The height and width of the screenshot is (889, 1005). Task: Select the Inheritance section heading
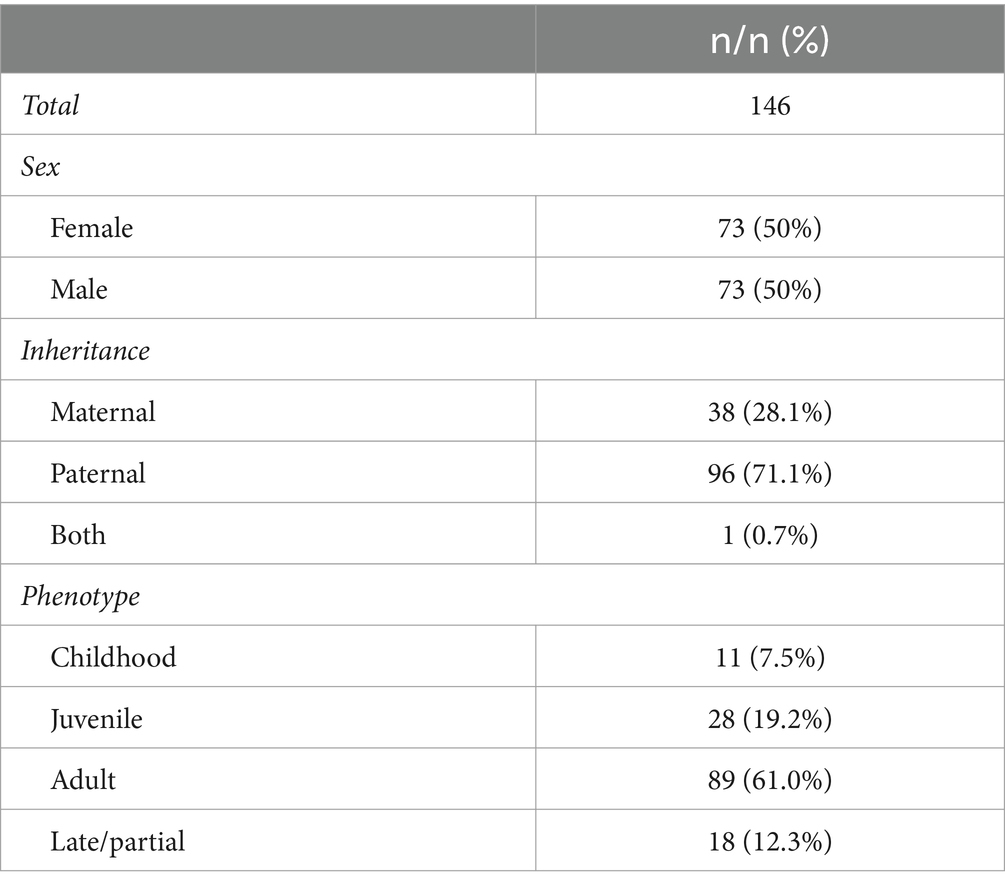click(85, 351)
